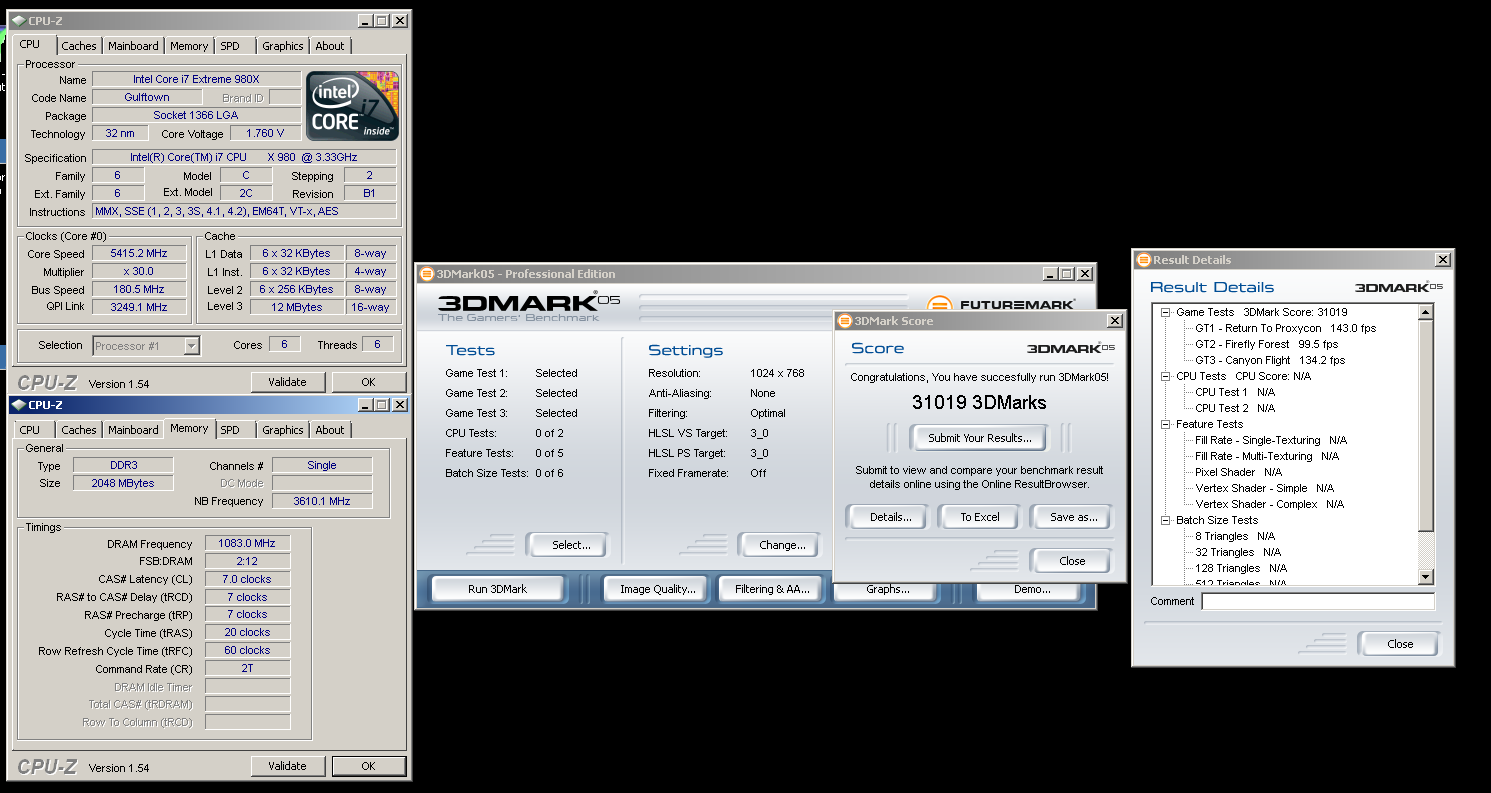Click CPU-Z title bar icon in top window

[x=19, y=20]
